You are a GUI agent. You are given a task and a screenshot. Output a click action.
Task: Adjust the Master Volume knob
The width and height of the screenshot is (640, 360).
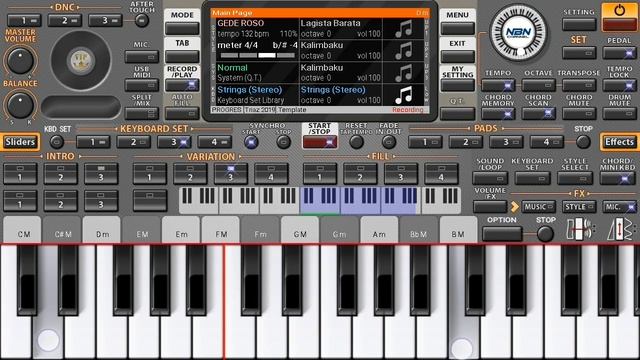point(20,61)
